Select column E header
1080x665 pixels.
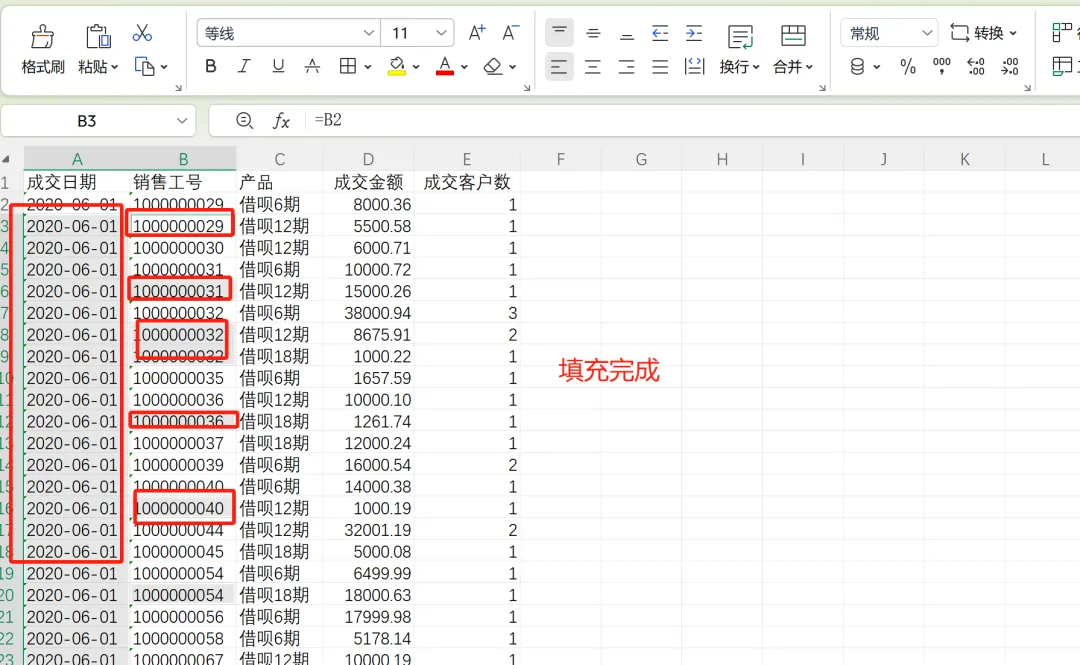[x=466, y=159]
